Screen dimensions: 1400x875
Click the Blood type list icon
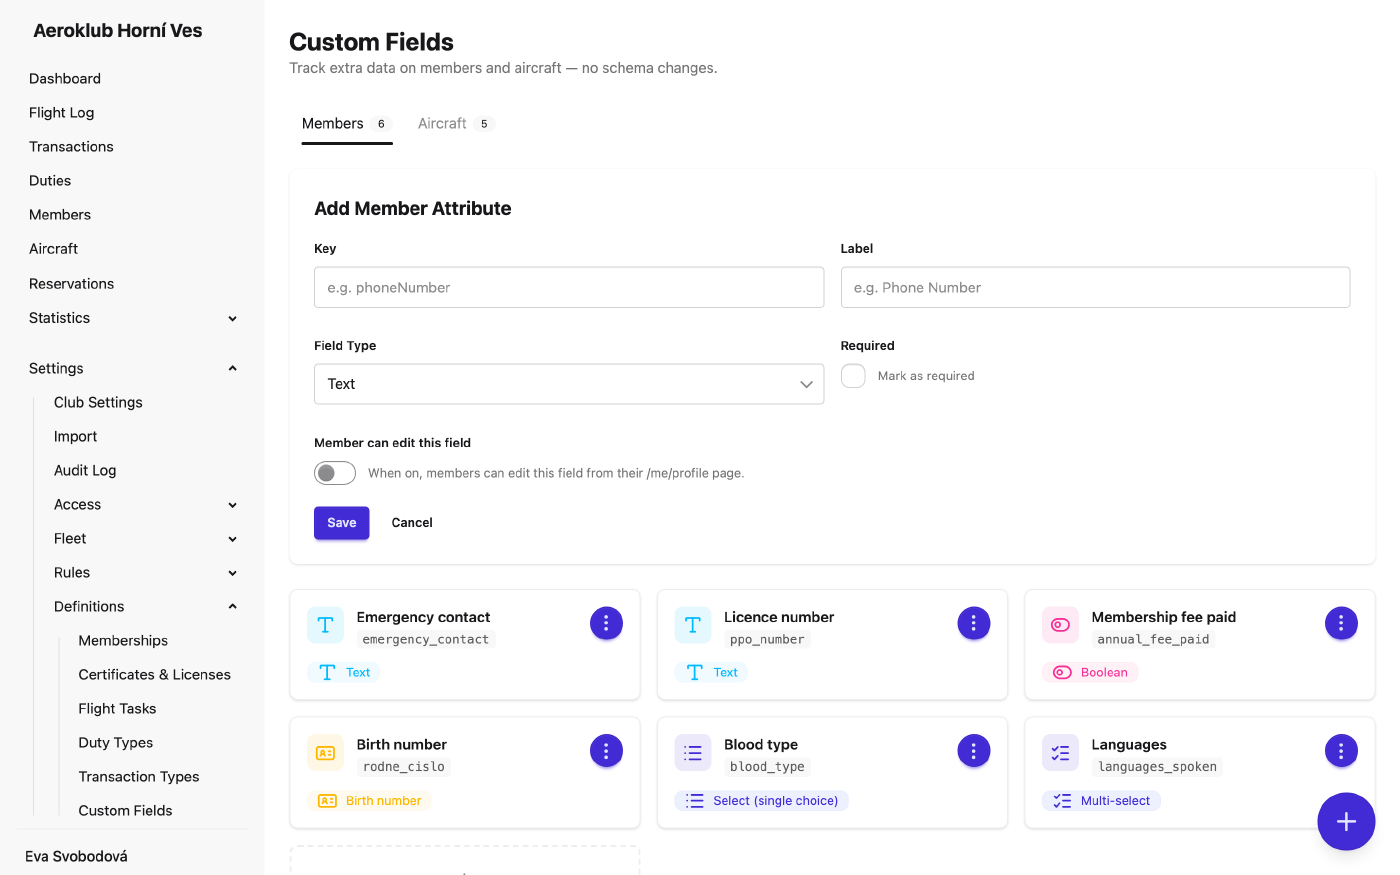(x=693, y=753)
